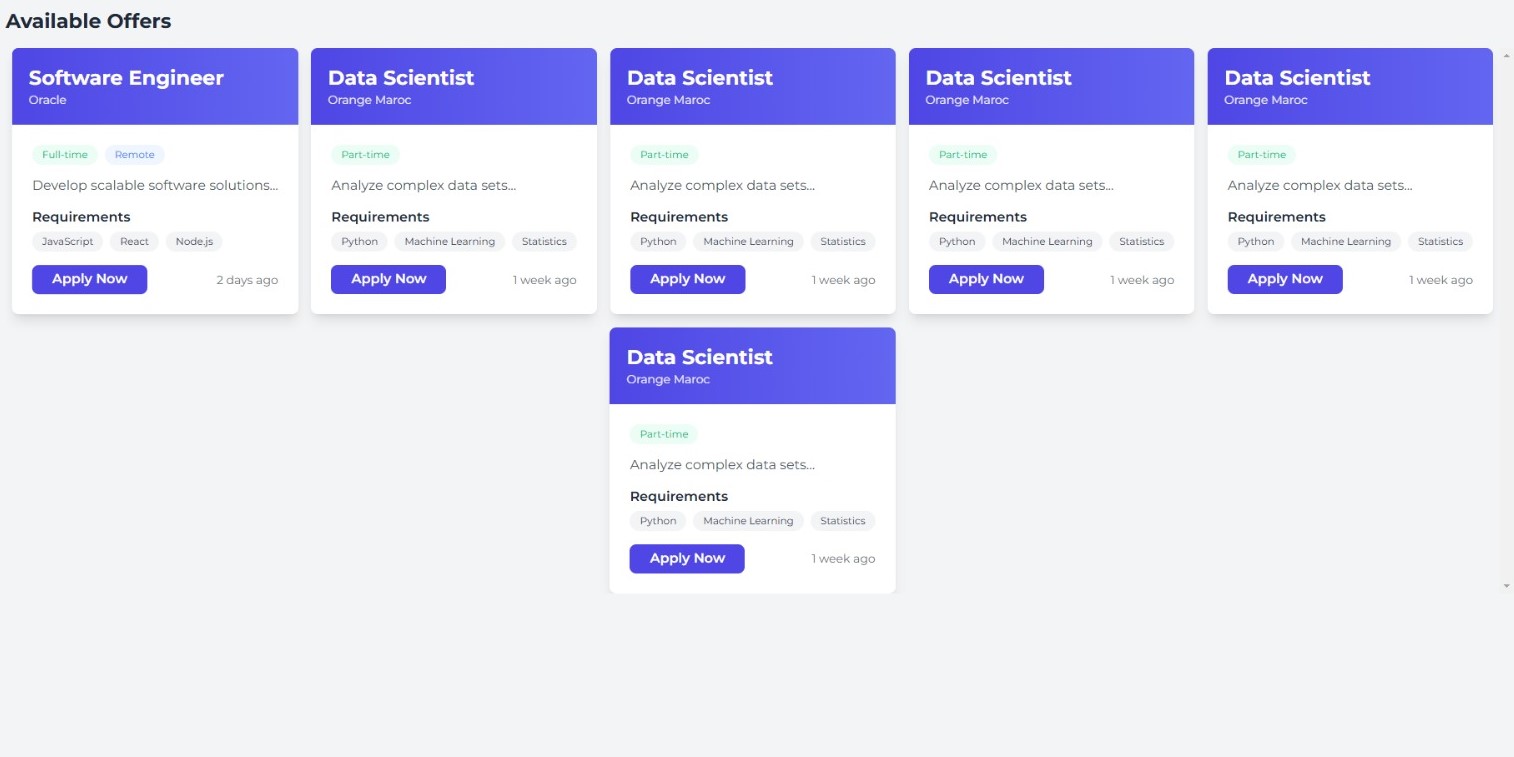Click Apply Now on the rightmost Data Scientist card

coord(1284,279)
